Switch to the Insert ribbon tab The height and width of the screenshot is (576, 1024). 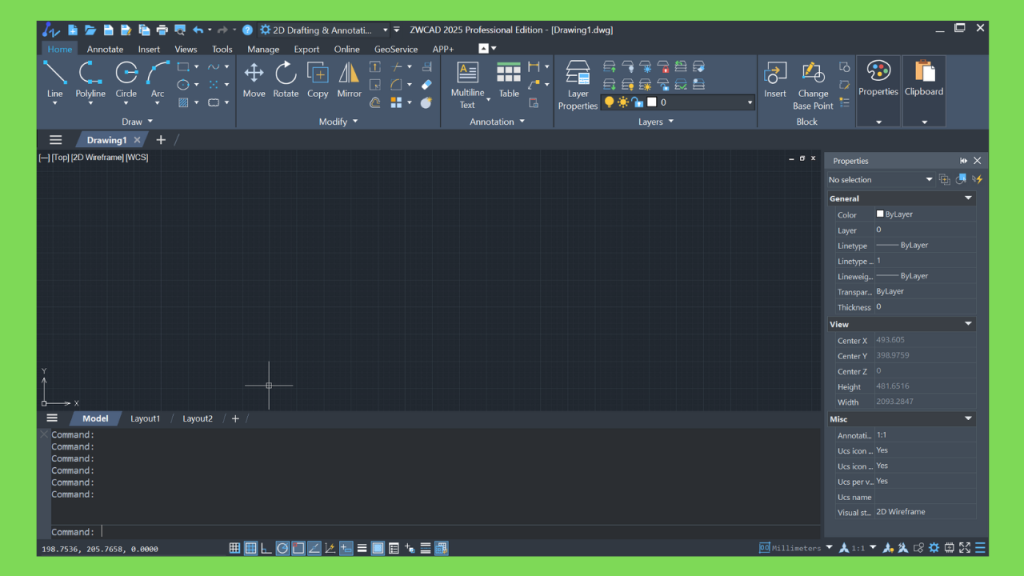tap(149, 49)
